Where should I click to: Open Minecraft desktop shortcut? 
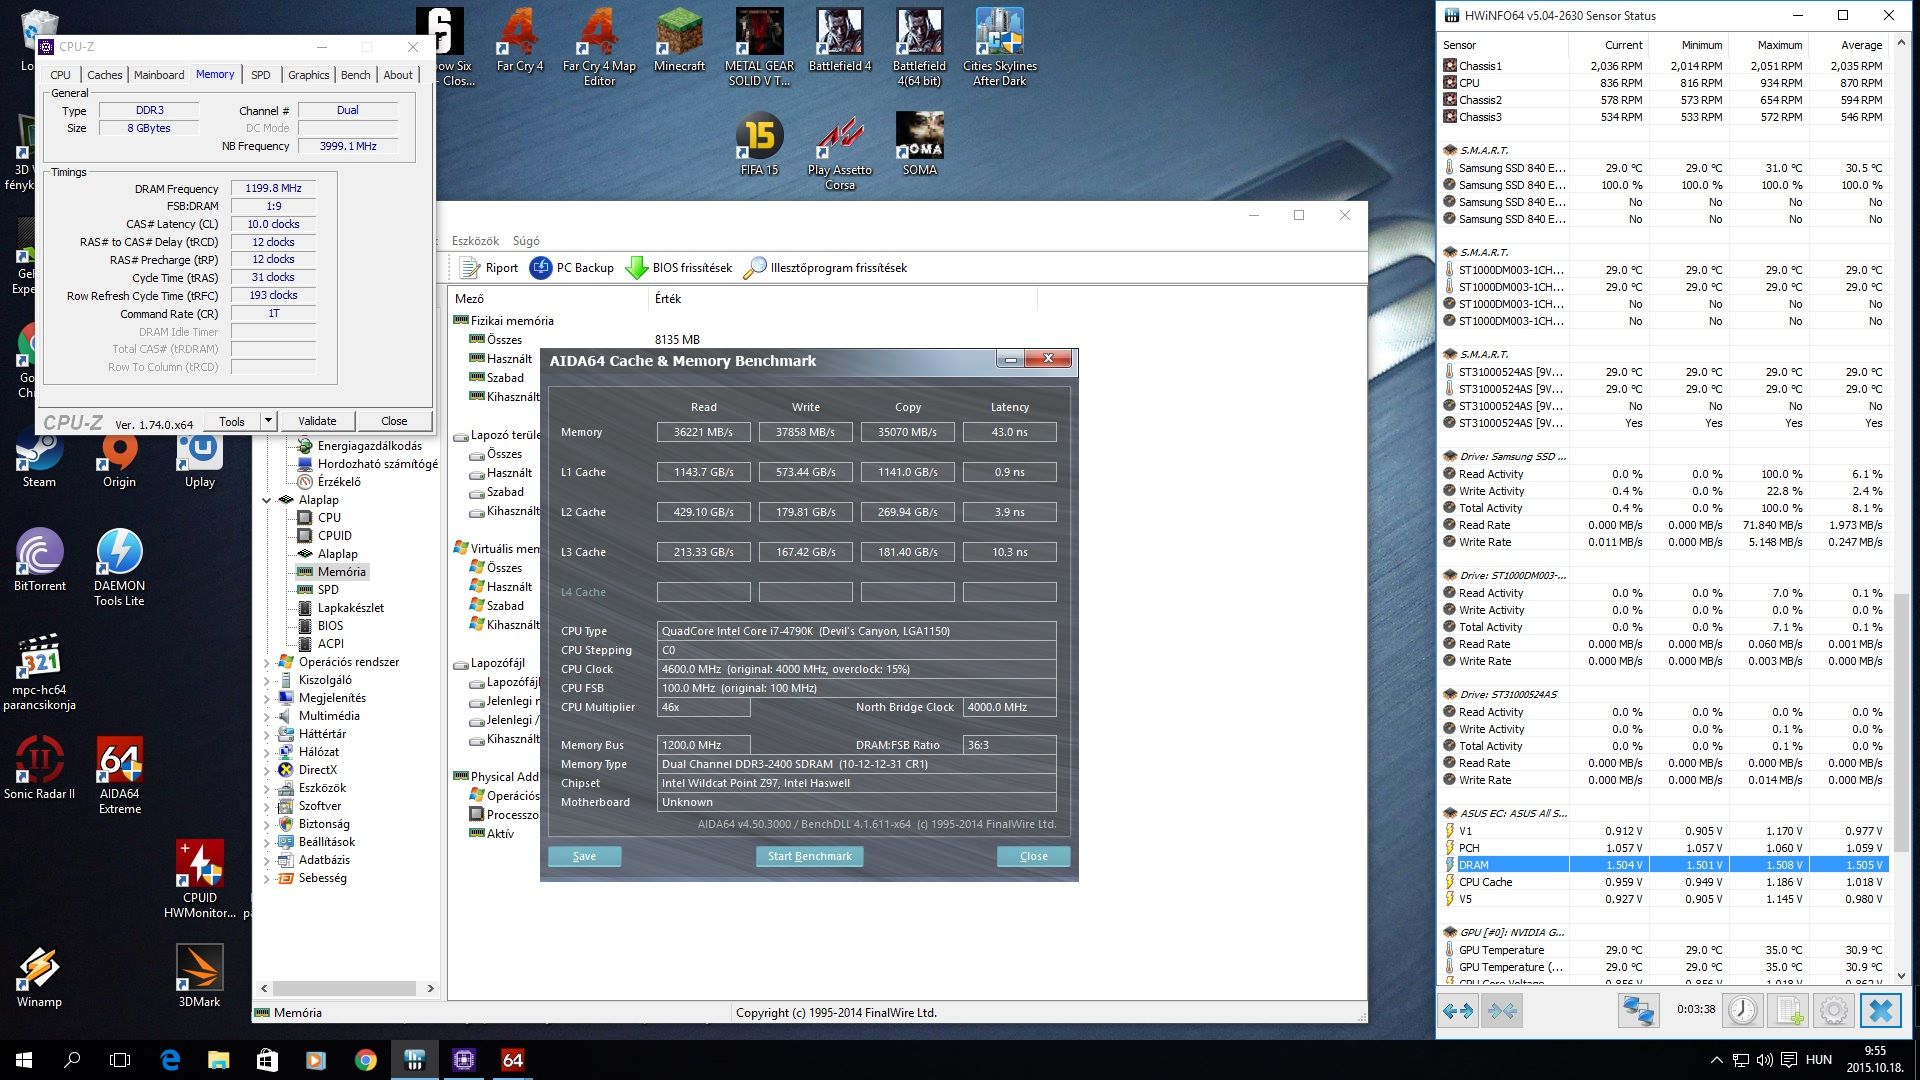click(x=679, y=41)
